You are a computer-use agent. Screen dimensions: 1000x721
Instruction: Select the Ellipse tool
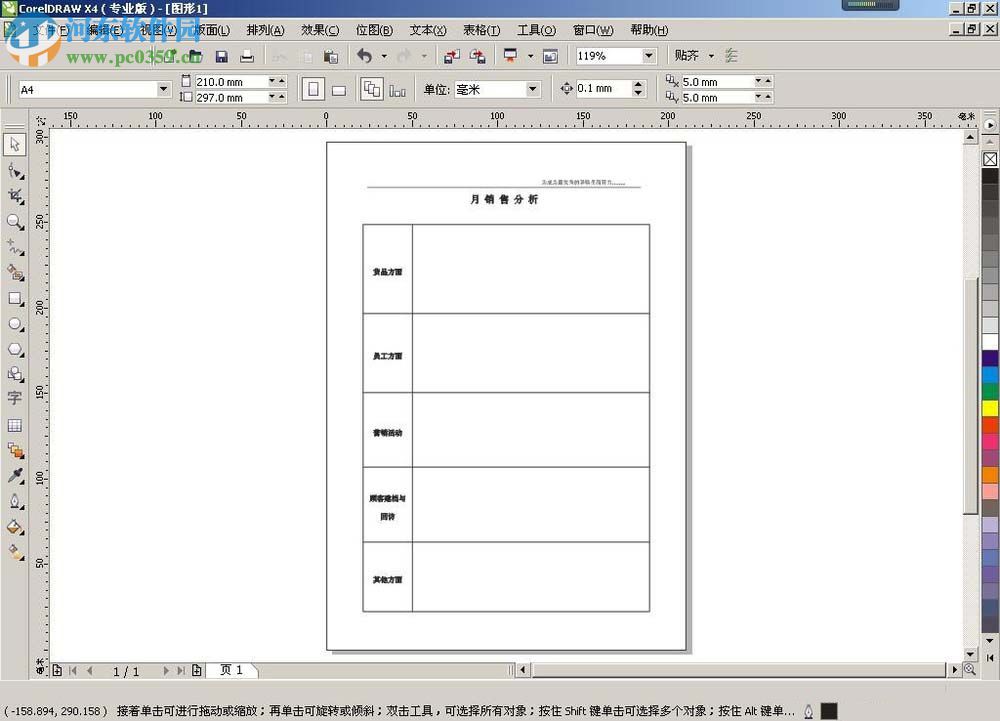pyautogui.click(x=15, y=323)
